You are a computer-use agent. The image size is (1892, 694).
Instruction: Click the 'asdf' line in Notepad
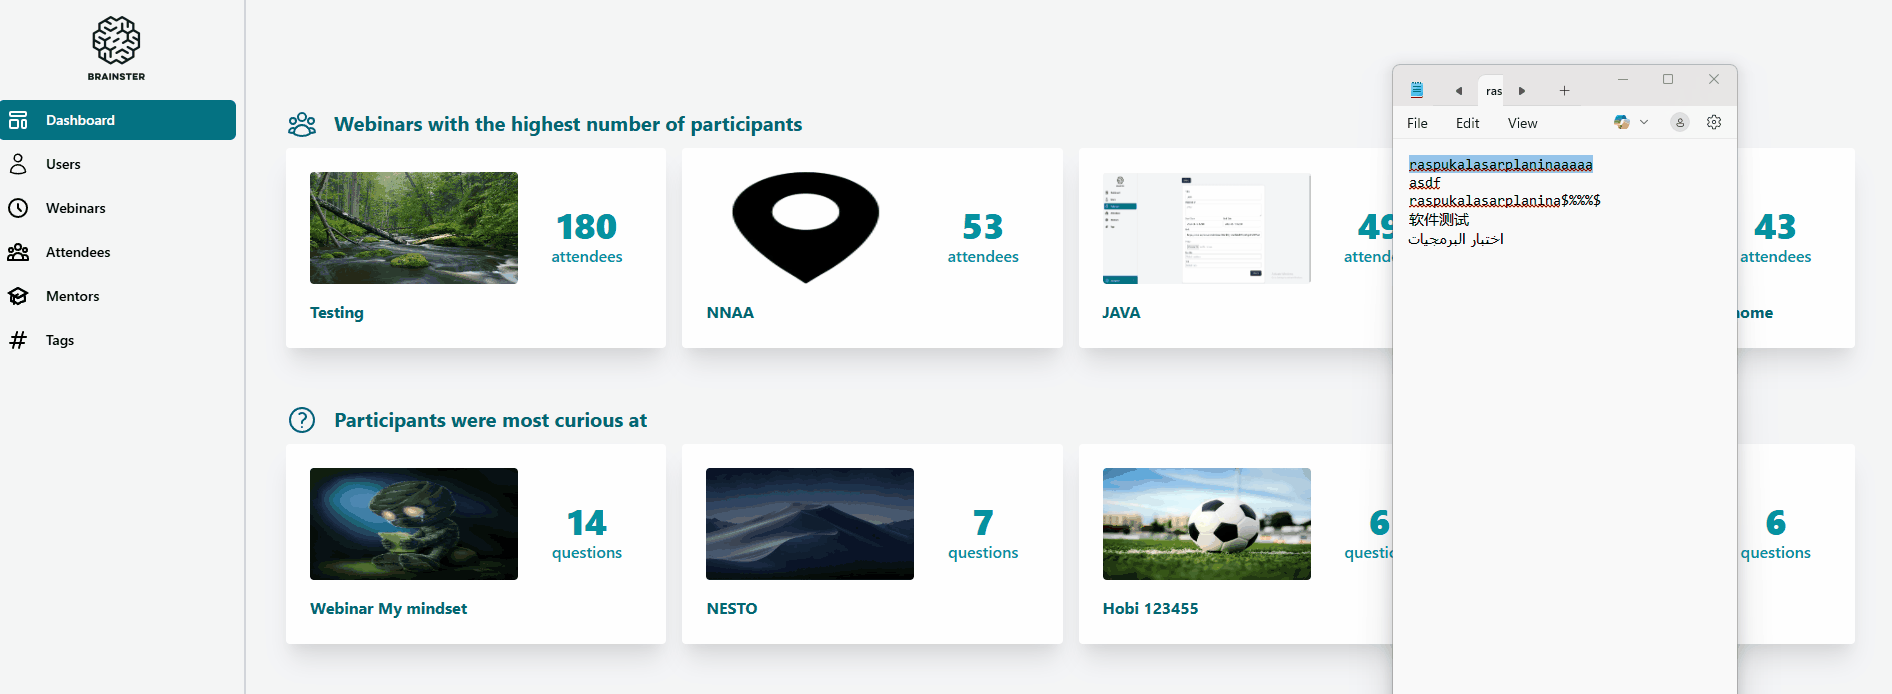1425,183
